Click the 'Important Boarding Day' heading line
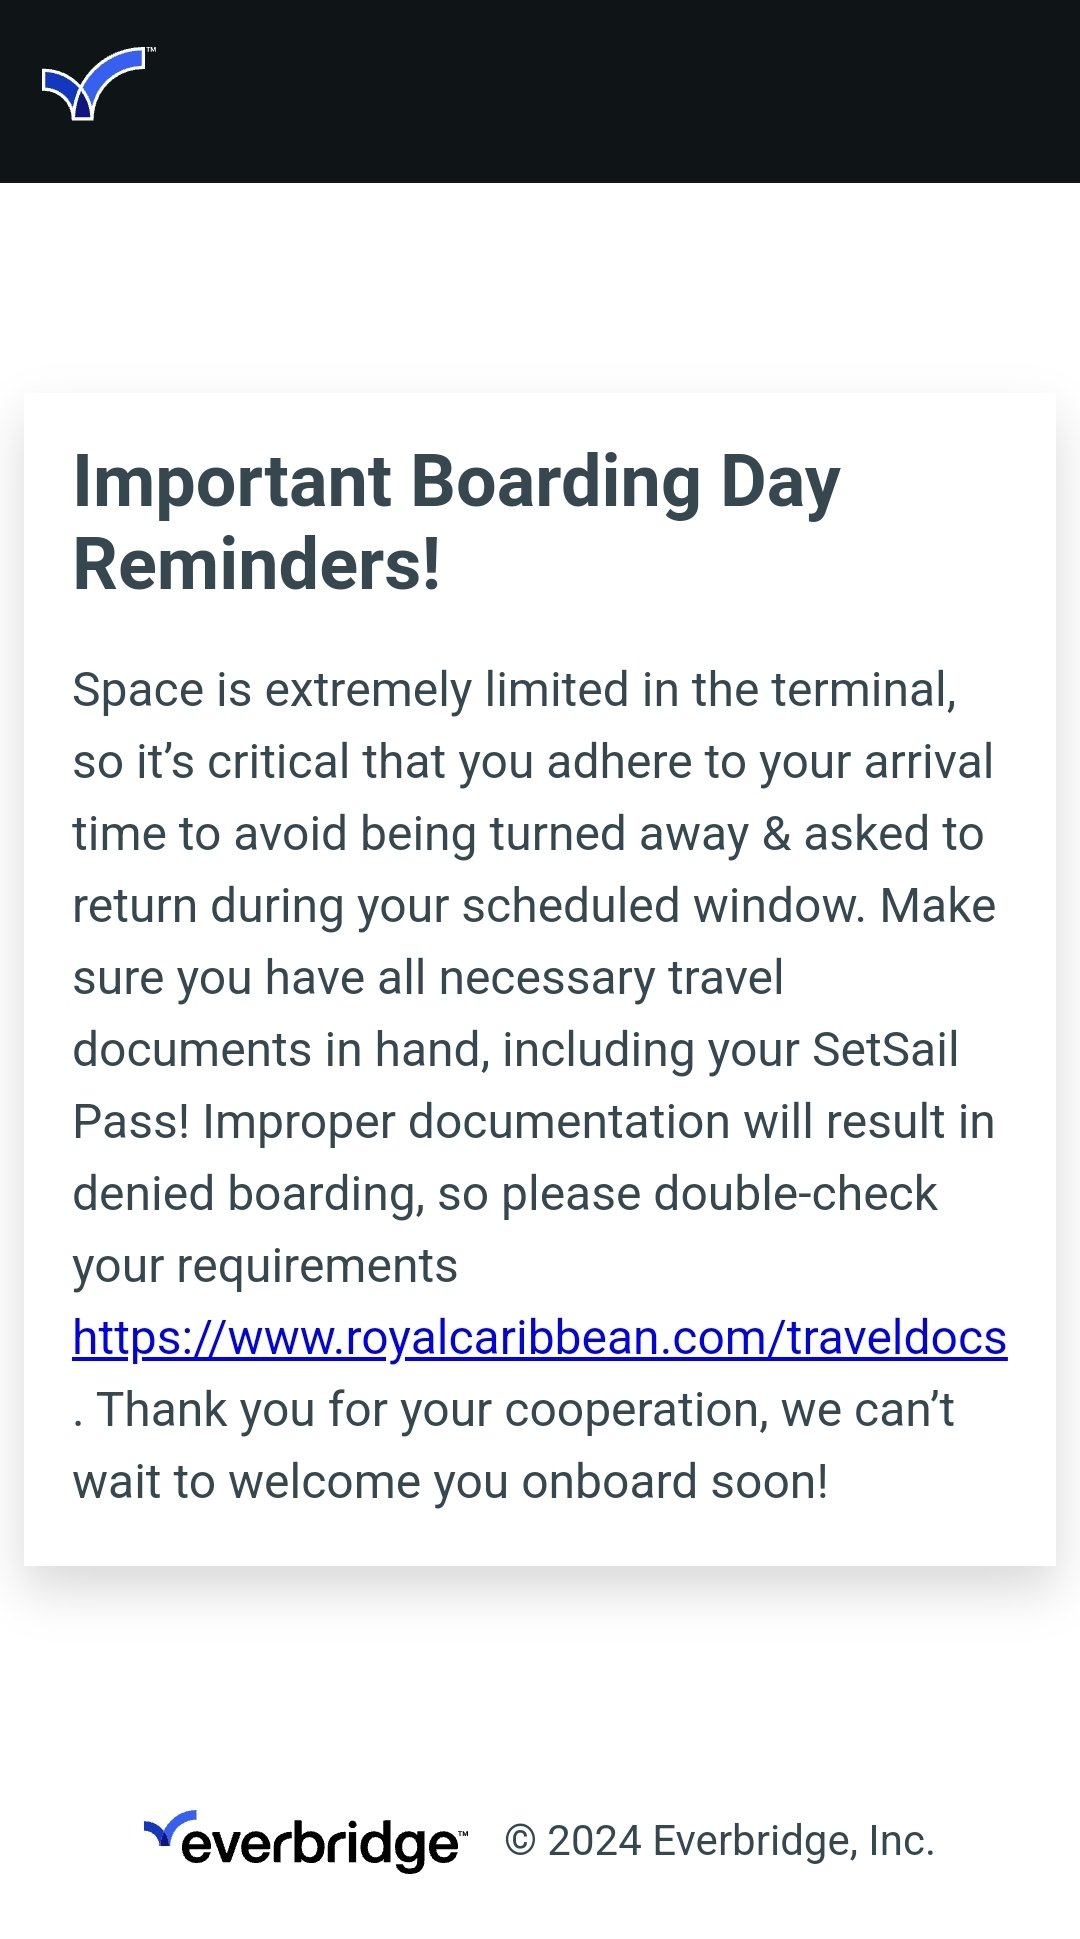The width and height of the screenshot is (1080, 1939). [x=457, y=483]
